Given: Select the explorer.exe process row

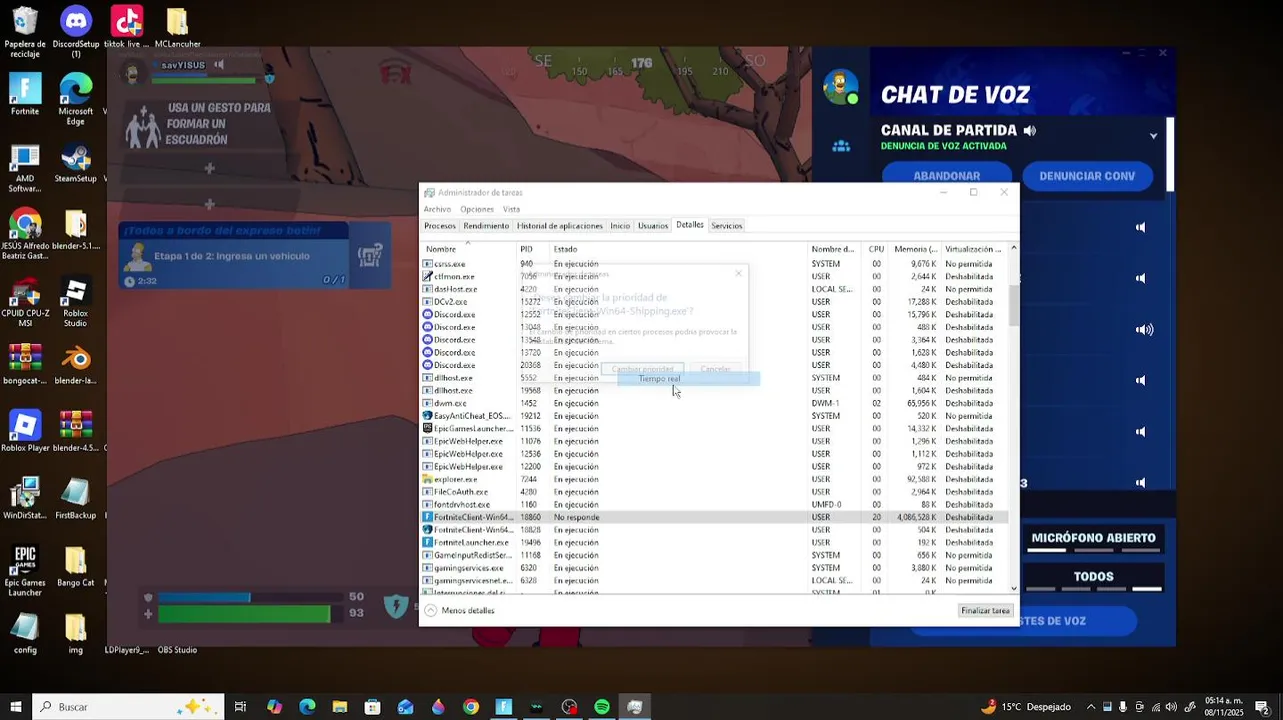Looking at the screenshot, I should pyautogui.click(x=714, y=479).
